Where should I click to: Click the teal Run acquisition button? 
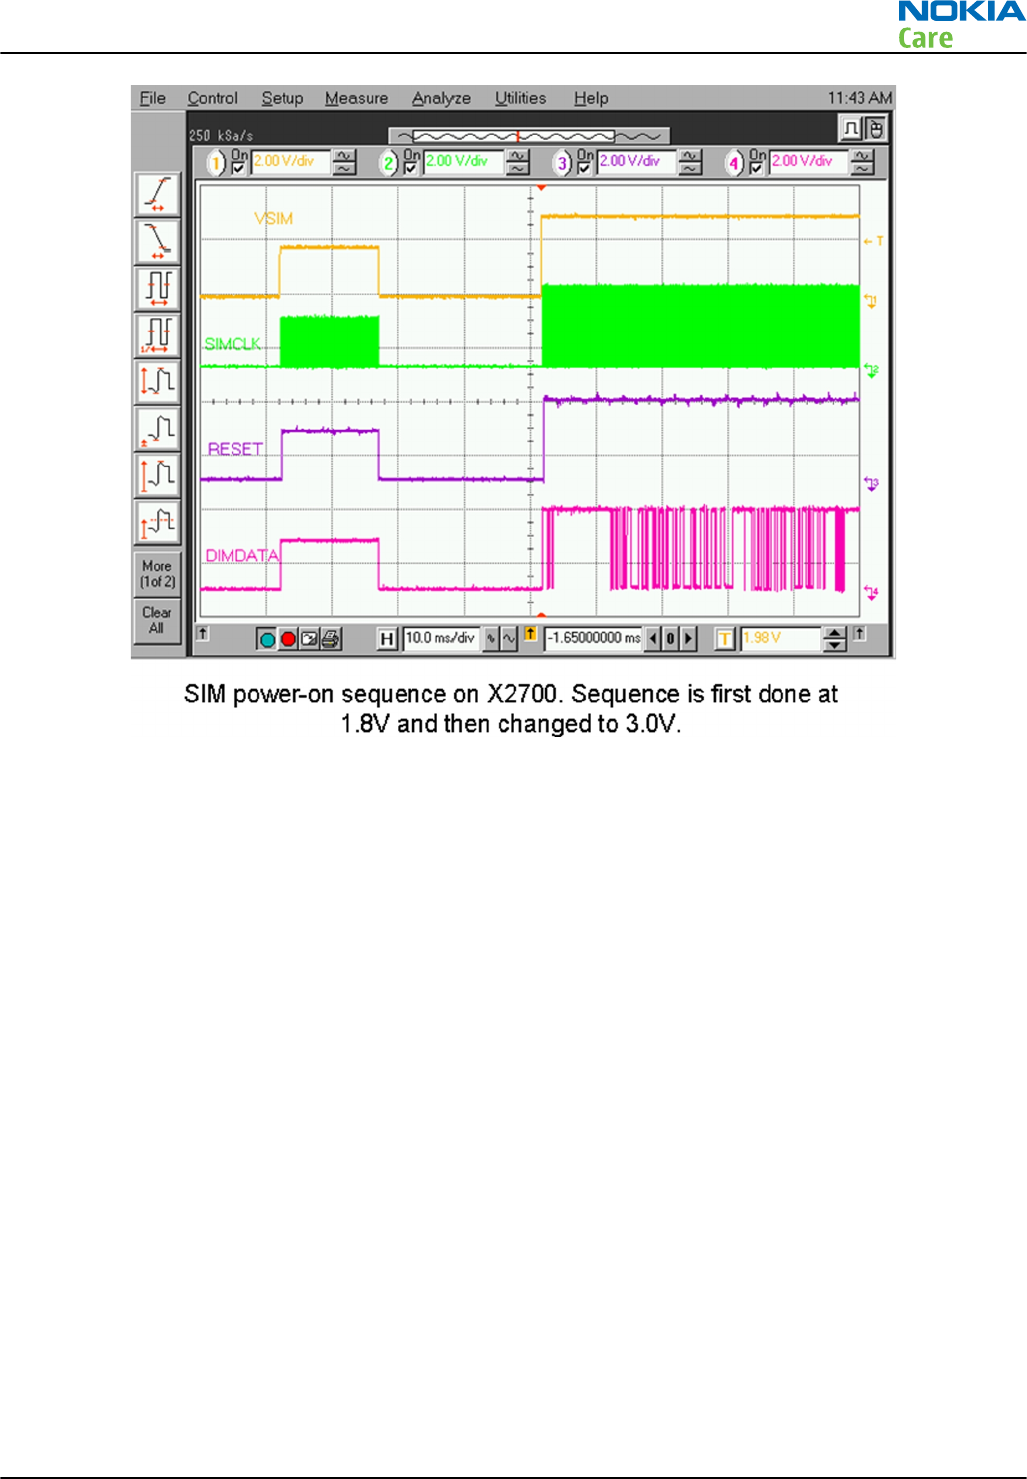click(x=267, y=639)
